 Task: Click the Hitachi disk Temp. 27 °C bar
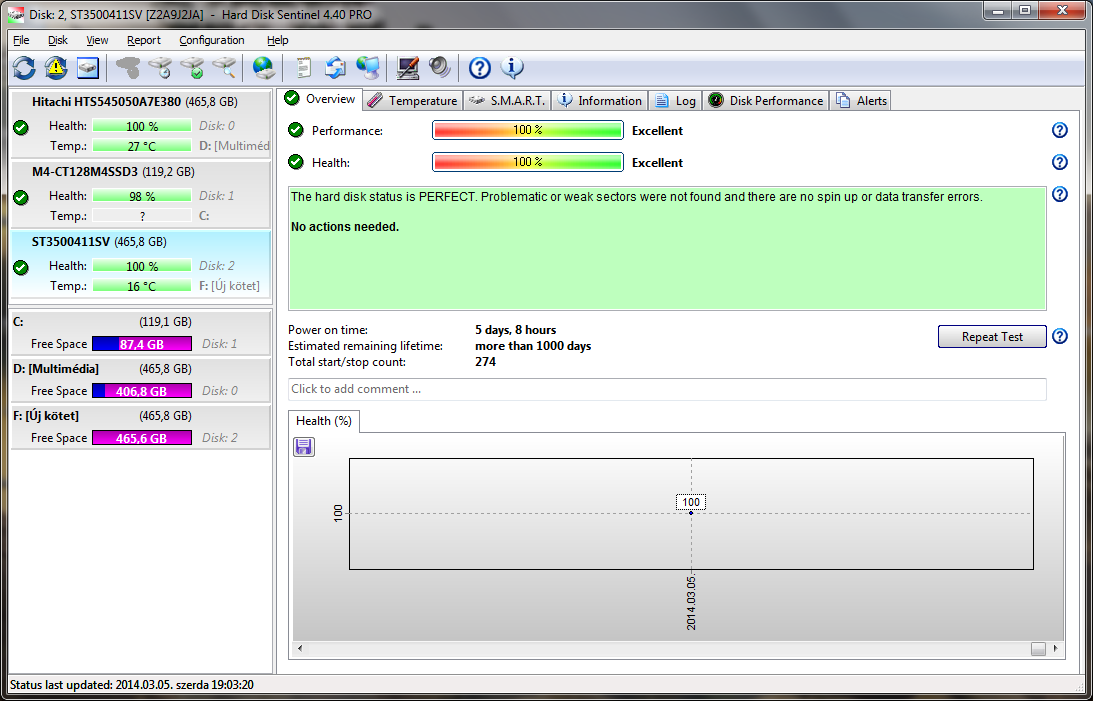point(142,146)
